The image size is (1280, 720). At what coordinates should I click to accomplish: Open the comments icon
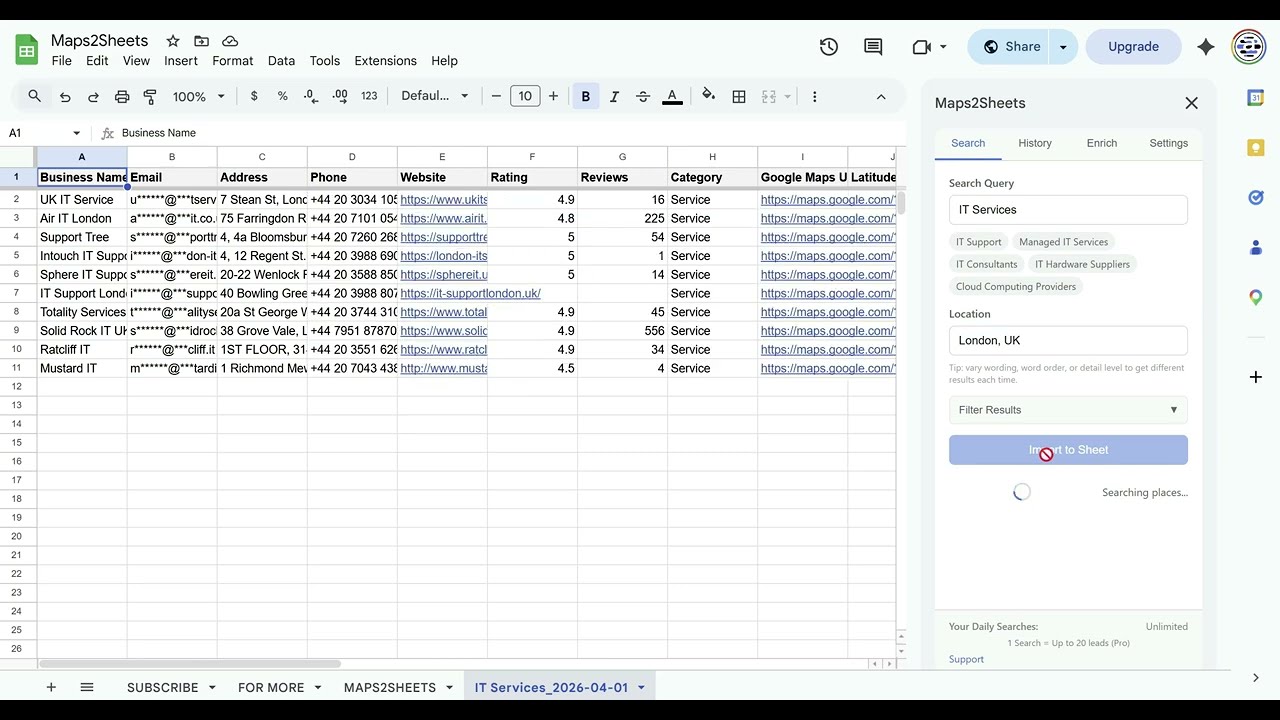873,47
